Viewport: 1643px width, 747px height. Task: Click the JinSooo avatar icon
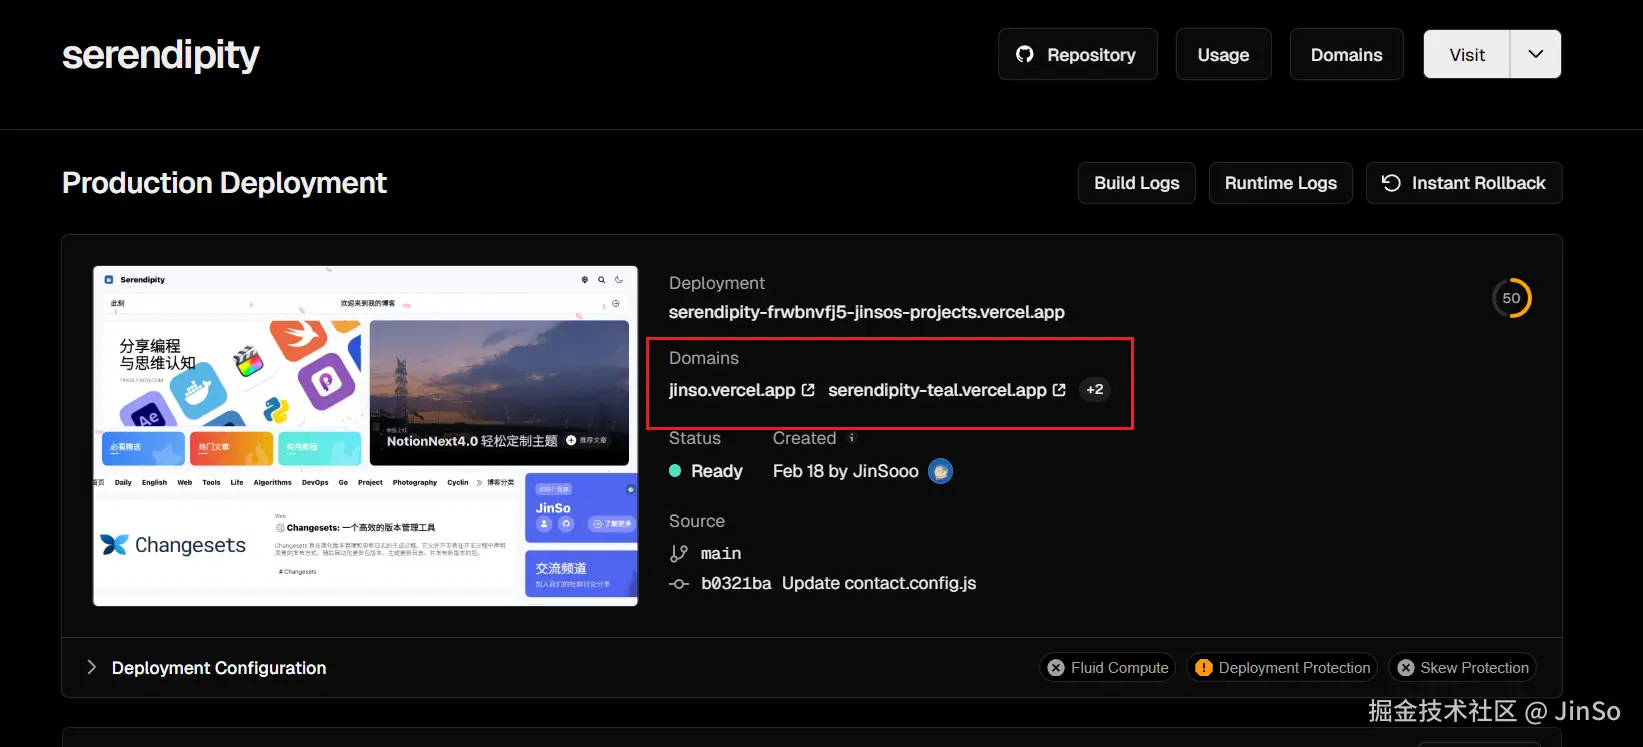pos(940,471)
